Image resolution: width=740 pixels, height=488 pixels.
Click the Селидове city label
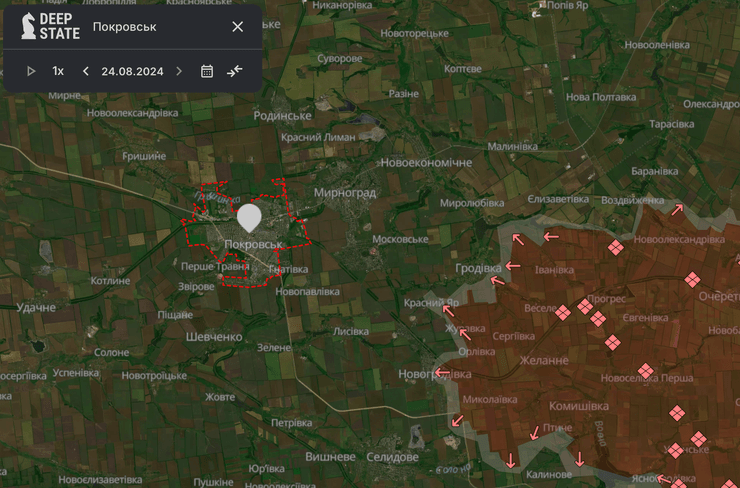pos(392,457)
